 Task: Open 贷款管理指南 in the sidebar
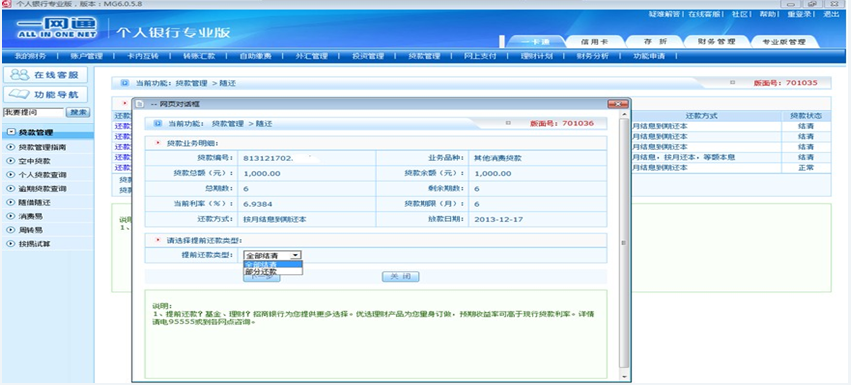(42, 147)
